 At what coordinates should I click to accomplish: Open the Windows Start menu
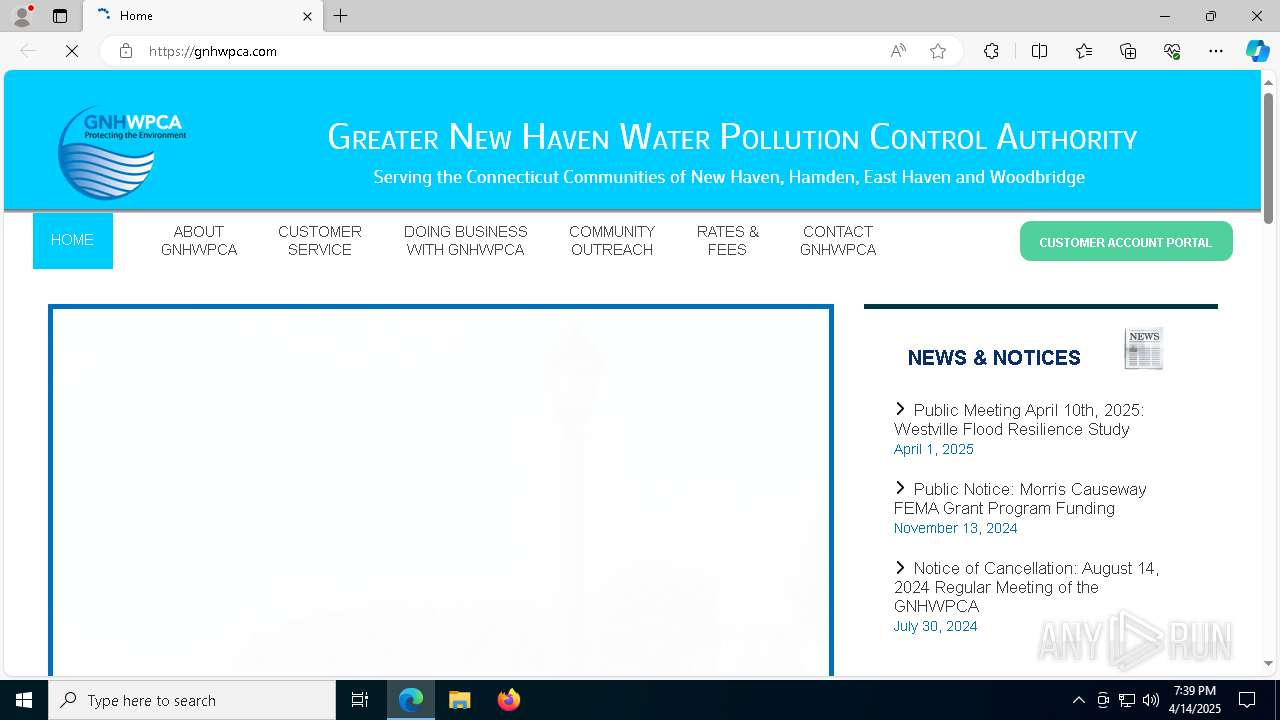click(x=24, y=700)
